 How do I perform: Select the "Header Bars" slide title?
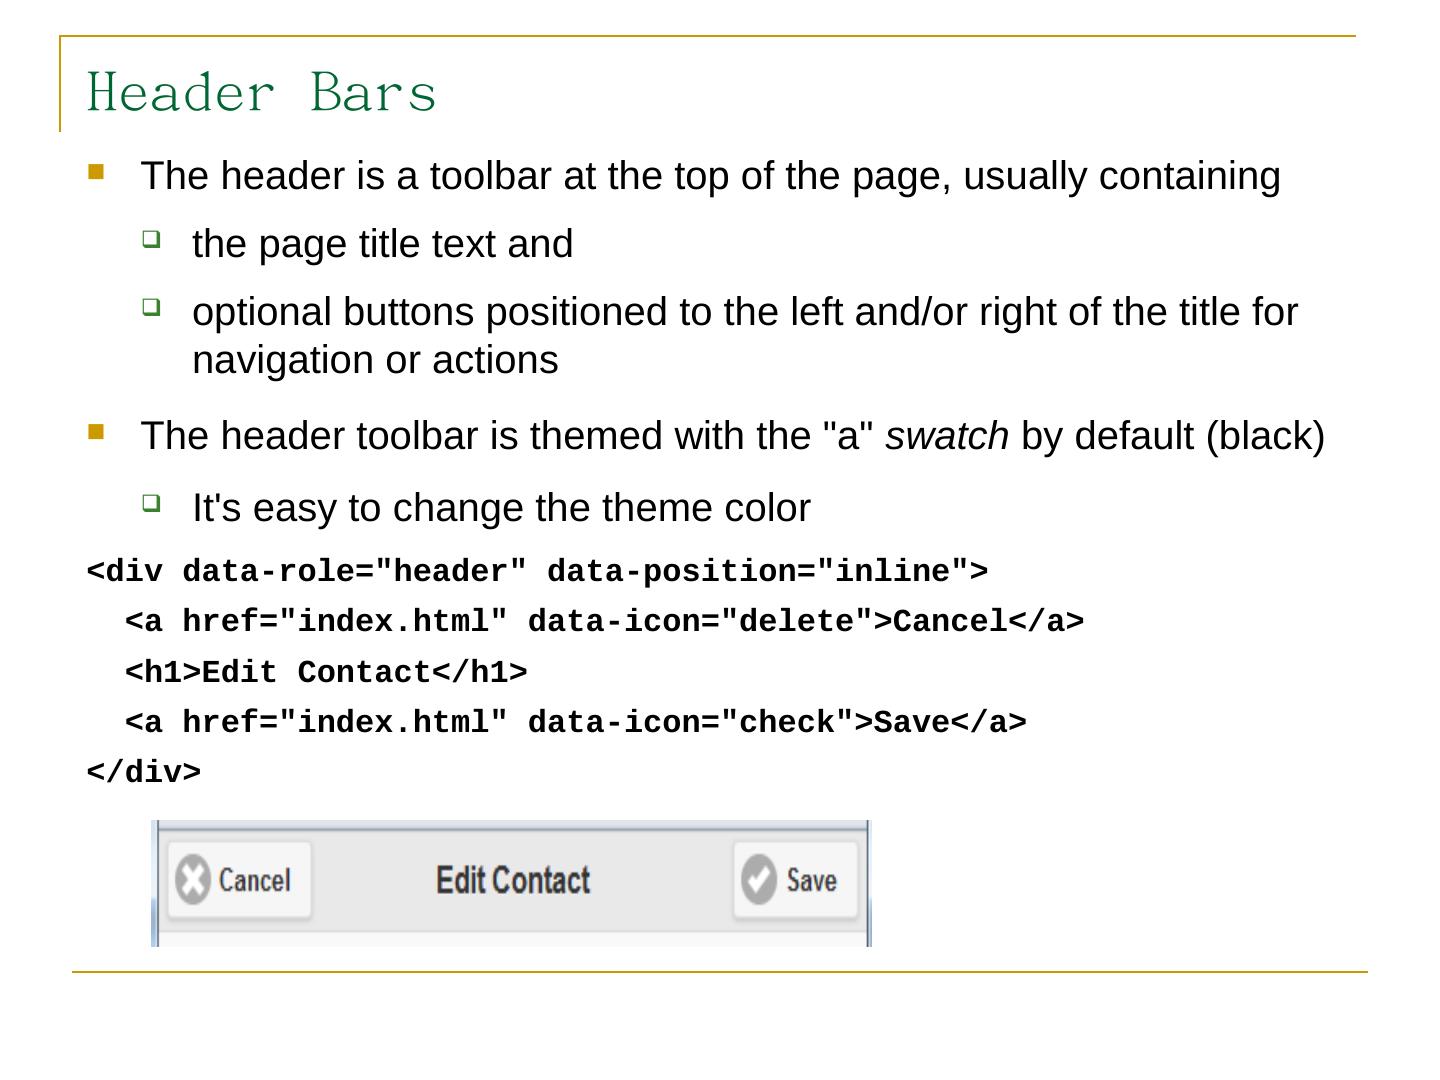[x=262, y=93]
